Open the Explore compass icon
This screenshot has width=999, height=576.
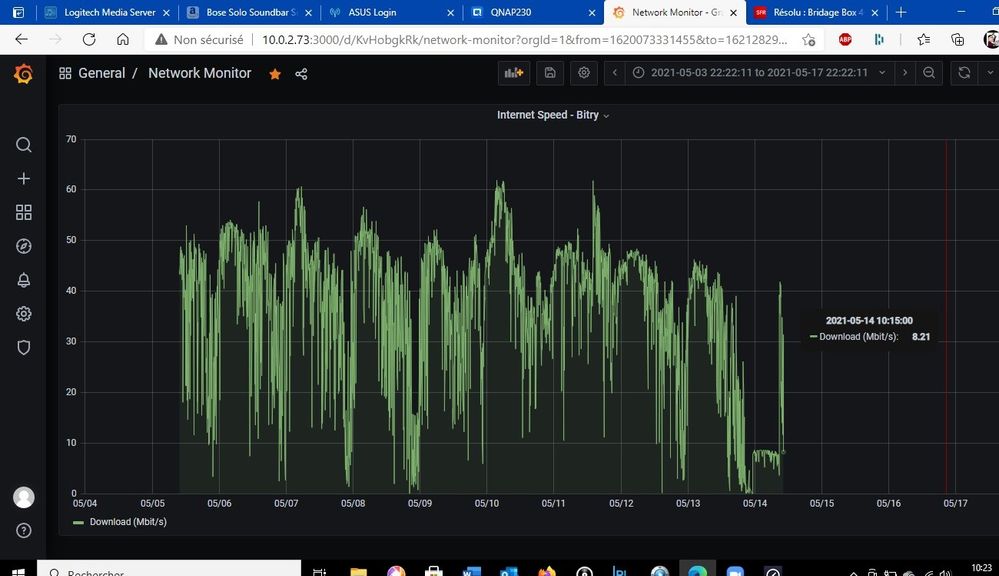pos(24,246)
